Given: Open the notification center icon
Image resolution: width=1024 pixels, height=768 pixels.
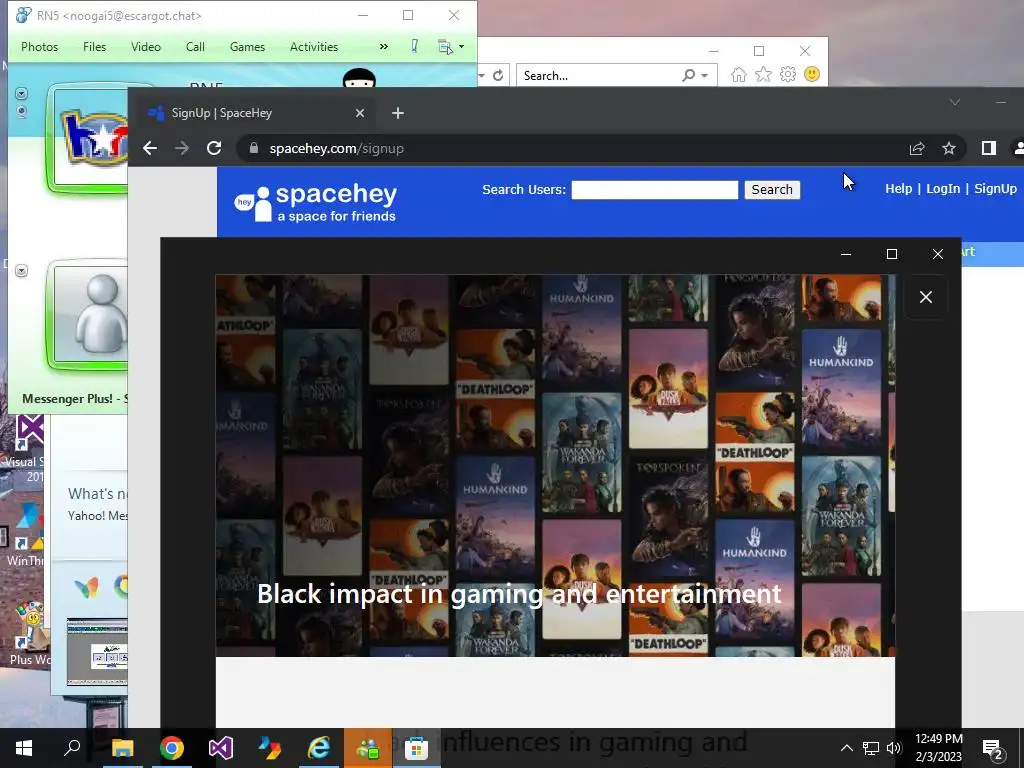Looking at the screenshot, I should (993, 749).
